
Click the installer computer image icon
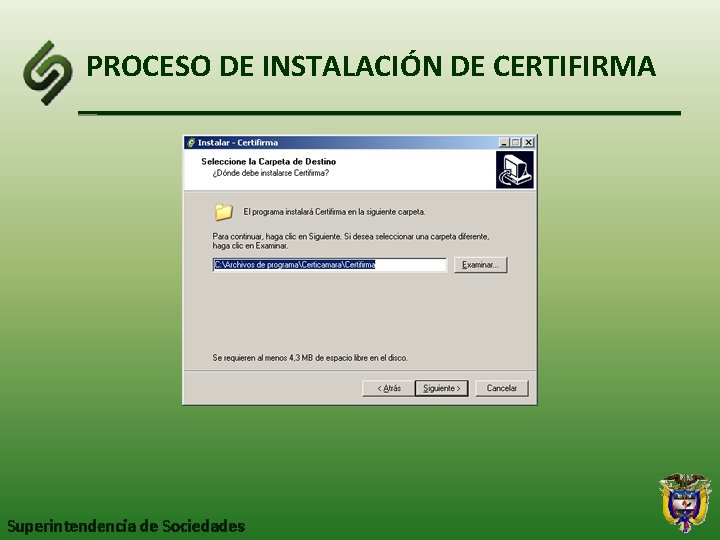515,170
